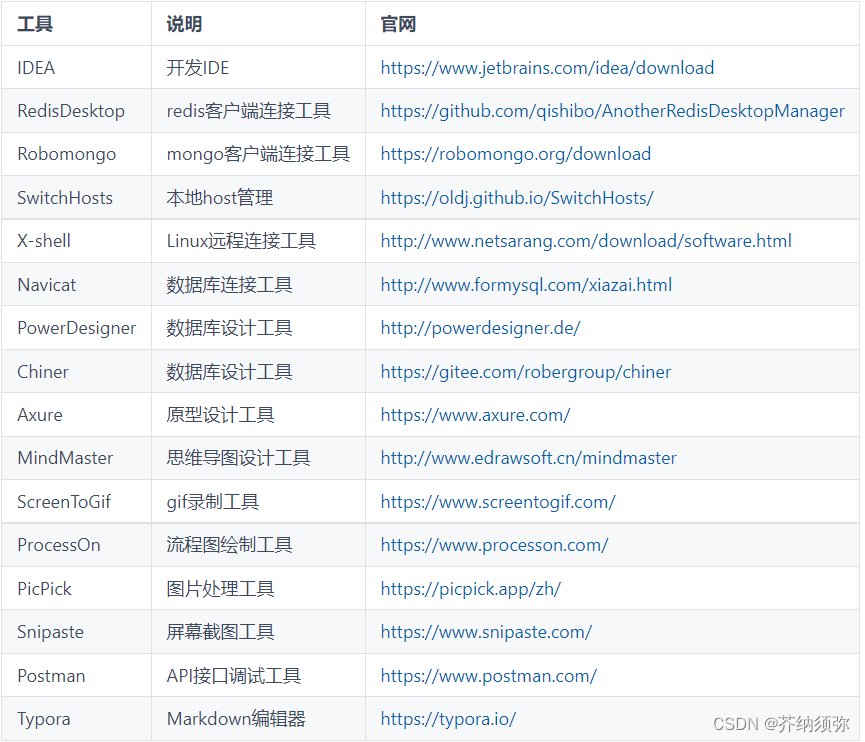Screen dimensions: 865x742
Task: Open the edrawsoft.cn mindmaster link
Action: coord(528,458)
